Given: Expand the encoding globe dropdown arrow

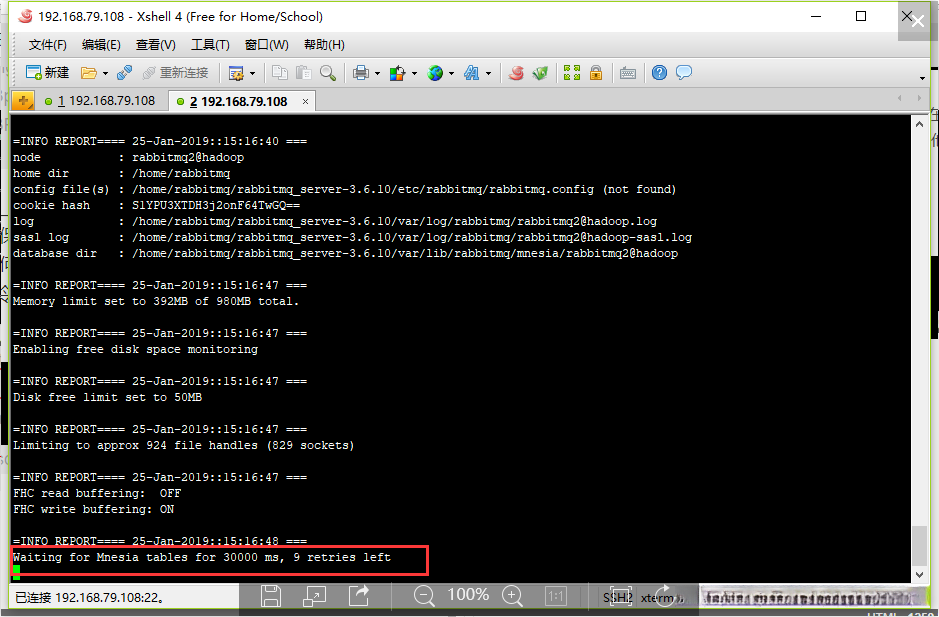Looking at the screenshot, I should point(452,74).
